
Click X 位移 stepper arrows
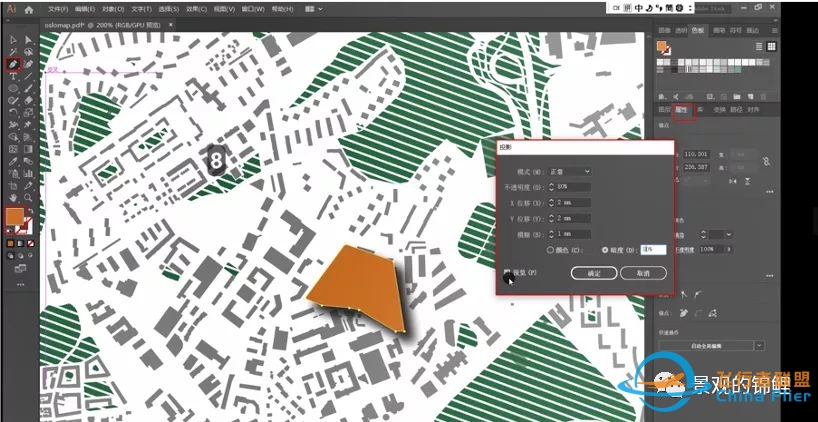(x=551, y=203)
